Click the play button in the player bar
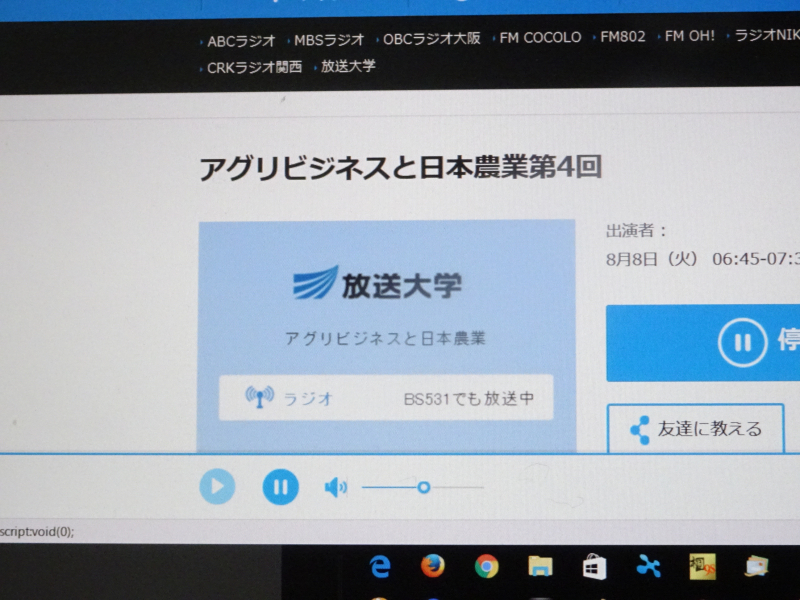Image resolution: width=800 pixels, height=600 pixels. click(x=217, y=486)
